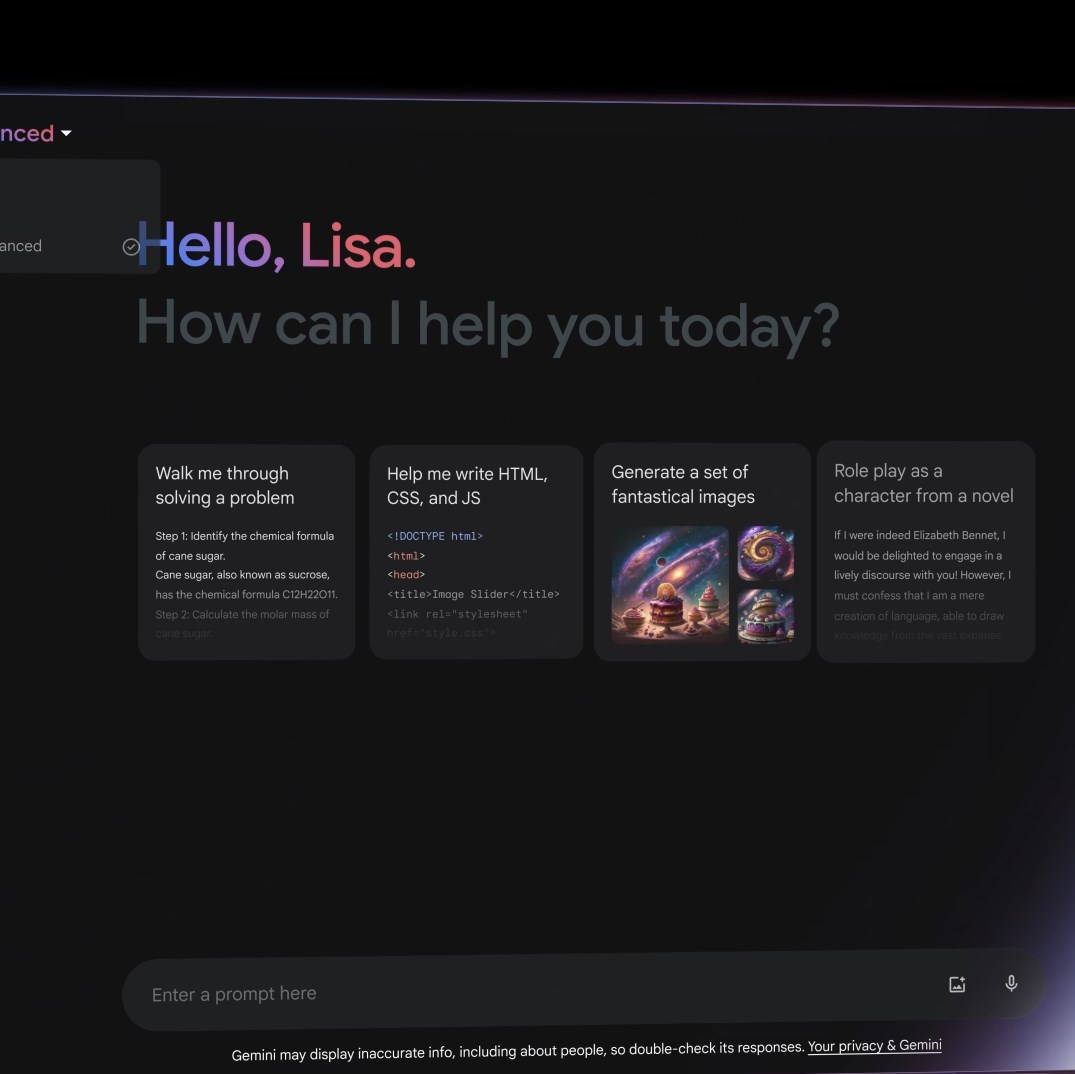
Task: Click 'Step 1: Identify the chemical formula' text
Action: 245,536
